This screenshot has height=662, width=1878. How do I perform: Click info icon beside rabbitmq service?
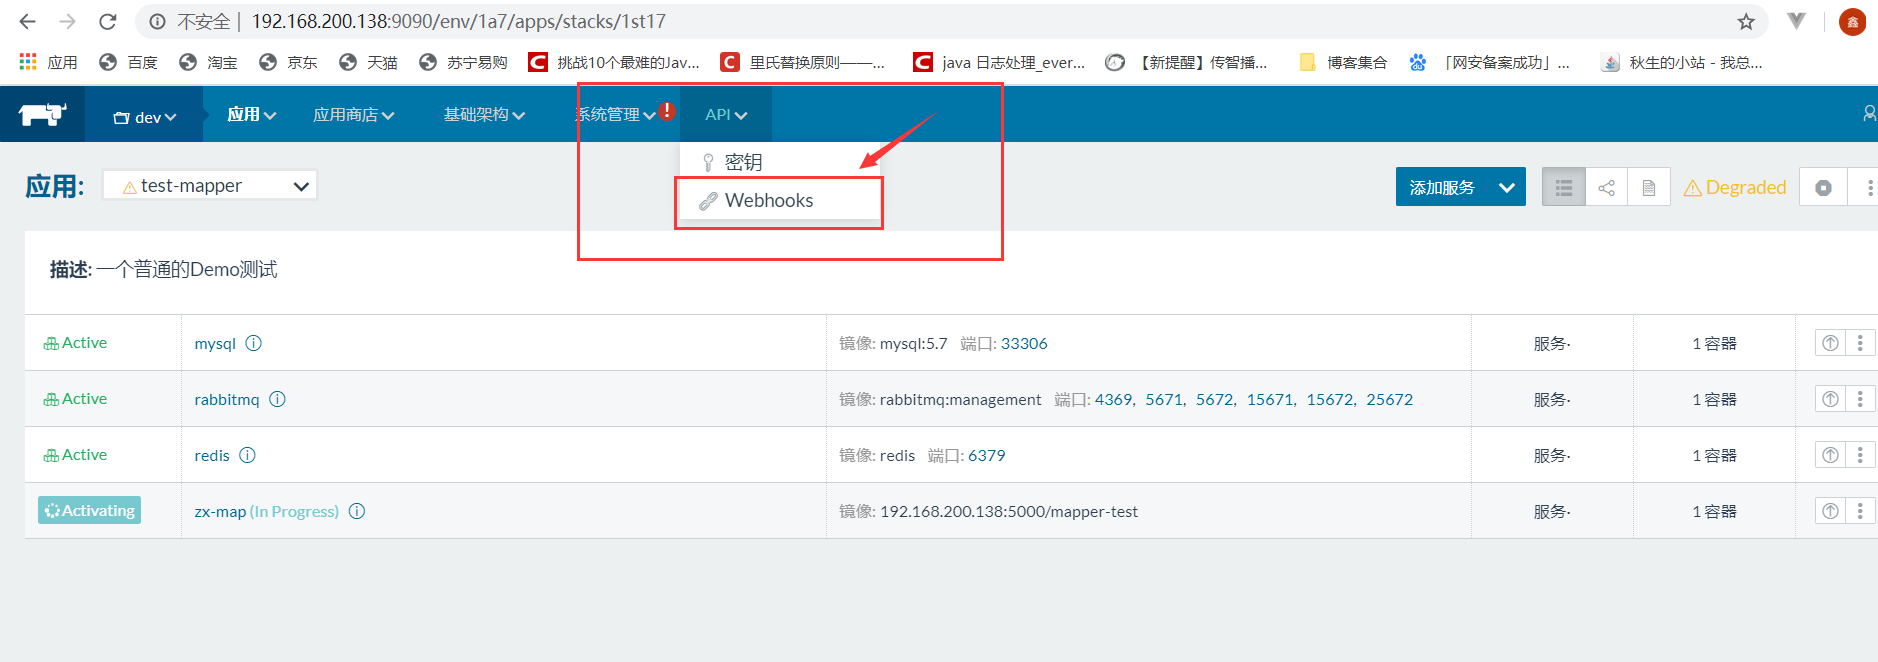coord(278,399)
